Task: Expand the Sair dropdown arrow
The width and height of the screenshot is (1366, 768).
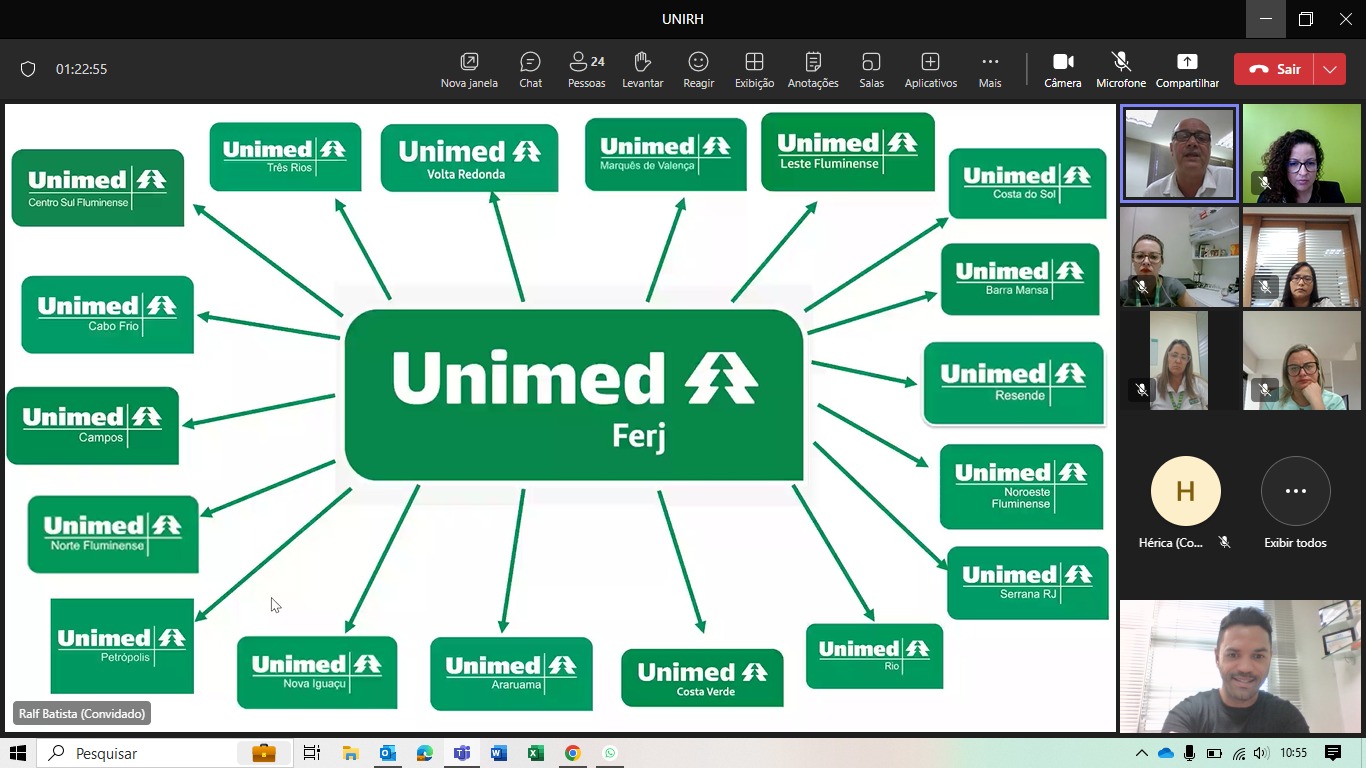Action: (1329, 69)
